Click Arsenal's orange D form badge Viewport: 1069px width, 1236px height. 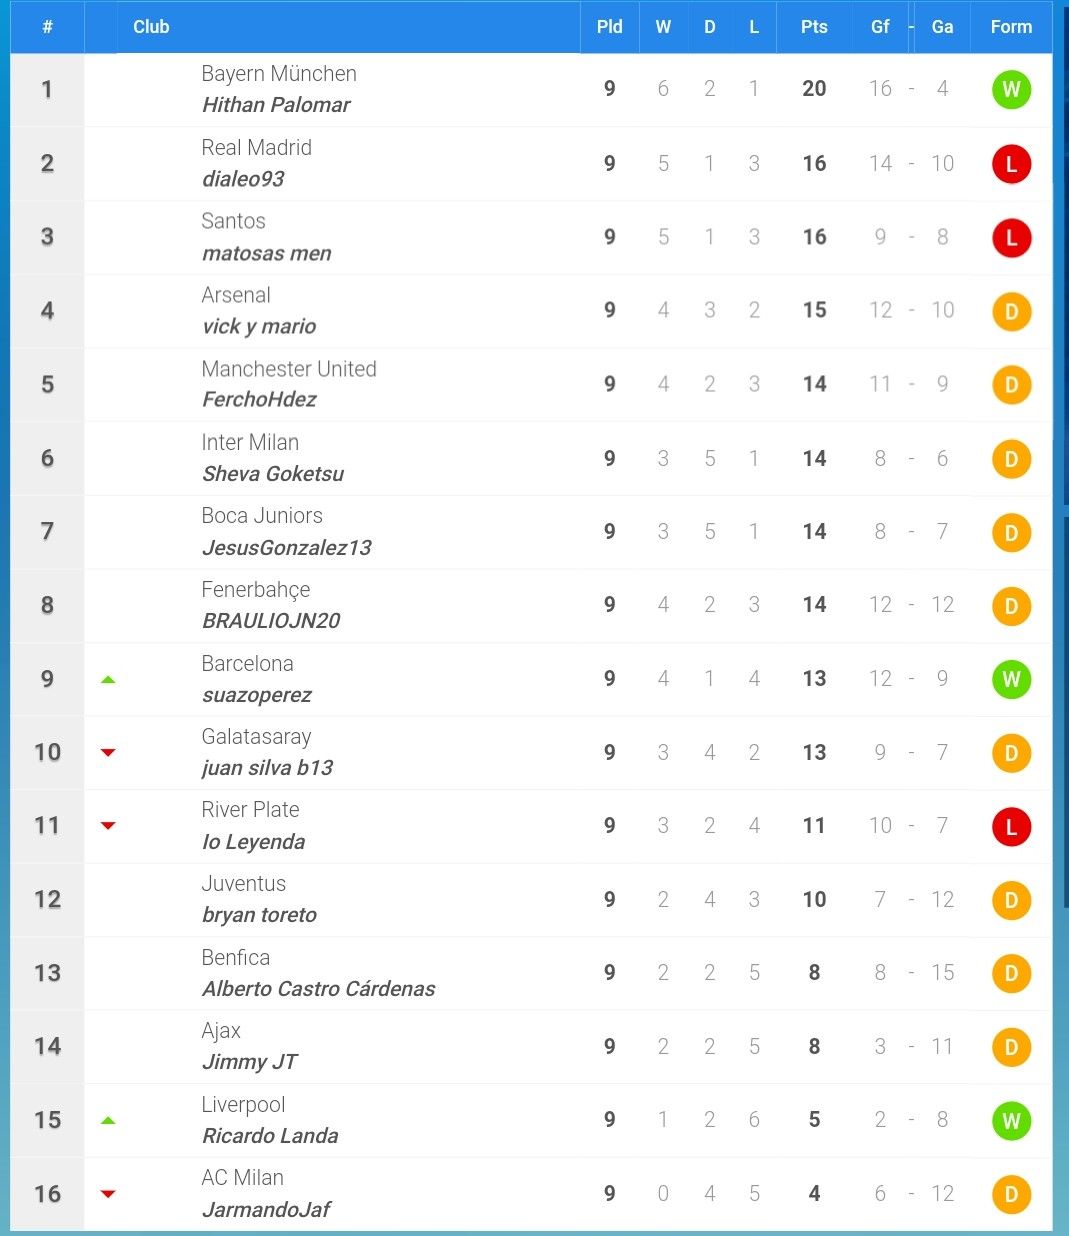(1011, 311)
